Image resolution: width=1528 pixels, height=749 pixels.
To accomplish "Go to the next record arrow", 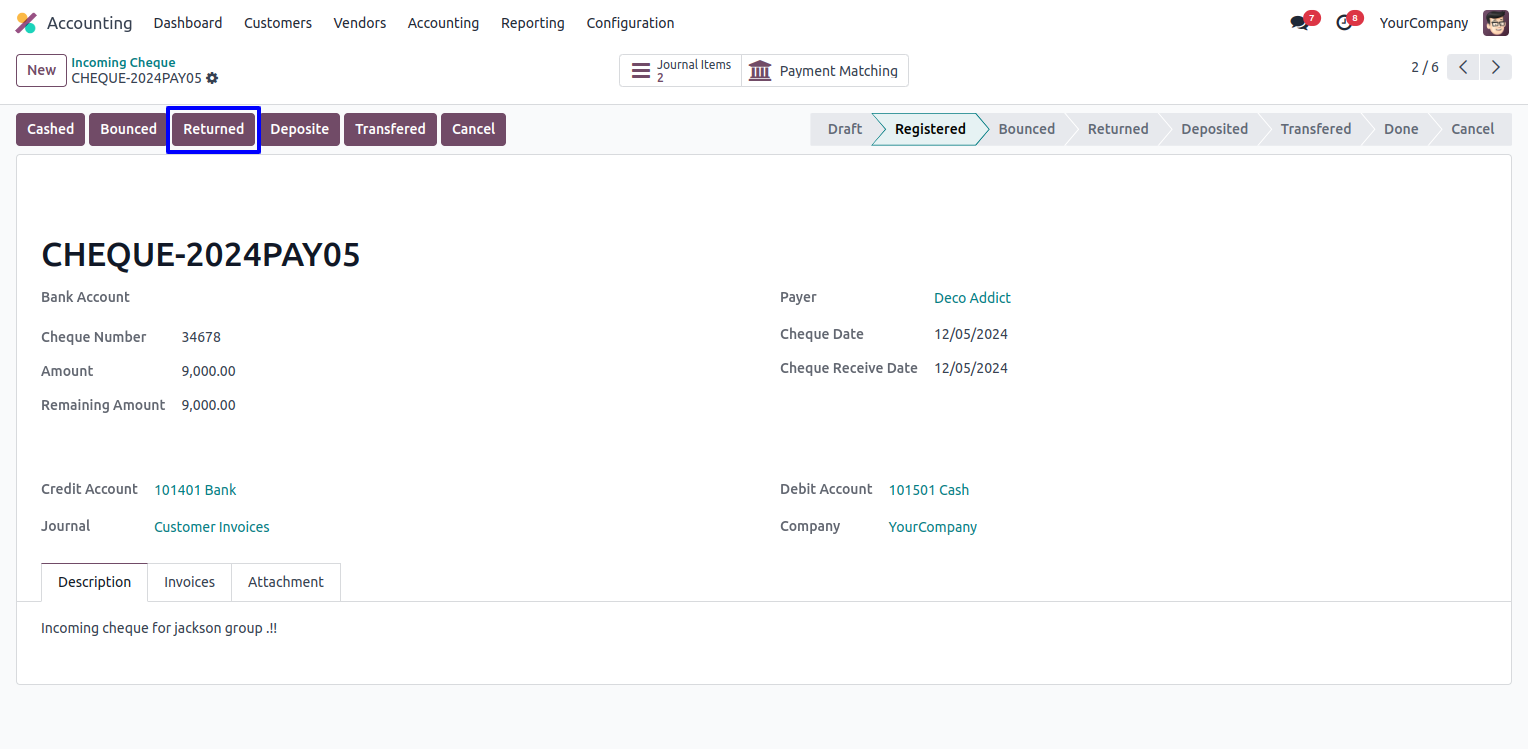I will (x=1495, y=67).
